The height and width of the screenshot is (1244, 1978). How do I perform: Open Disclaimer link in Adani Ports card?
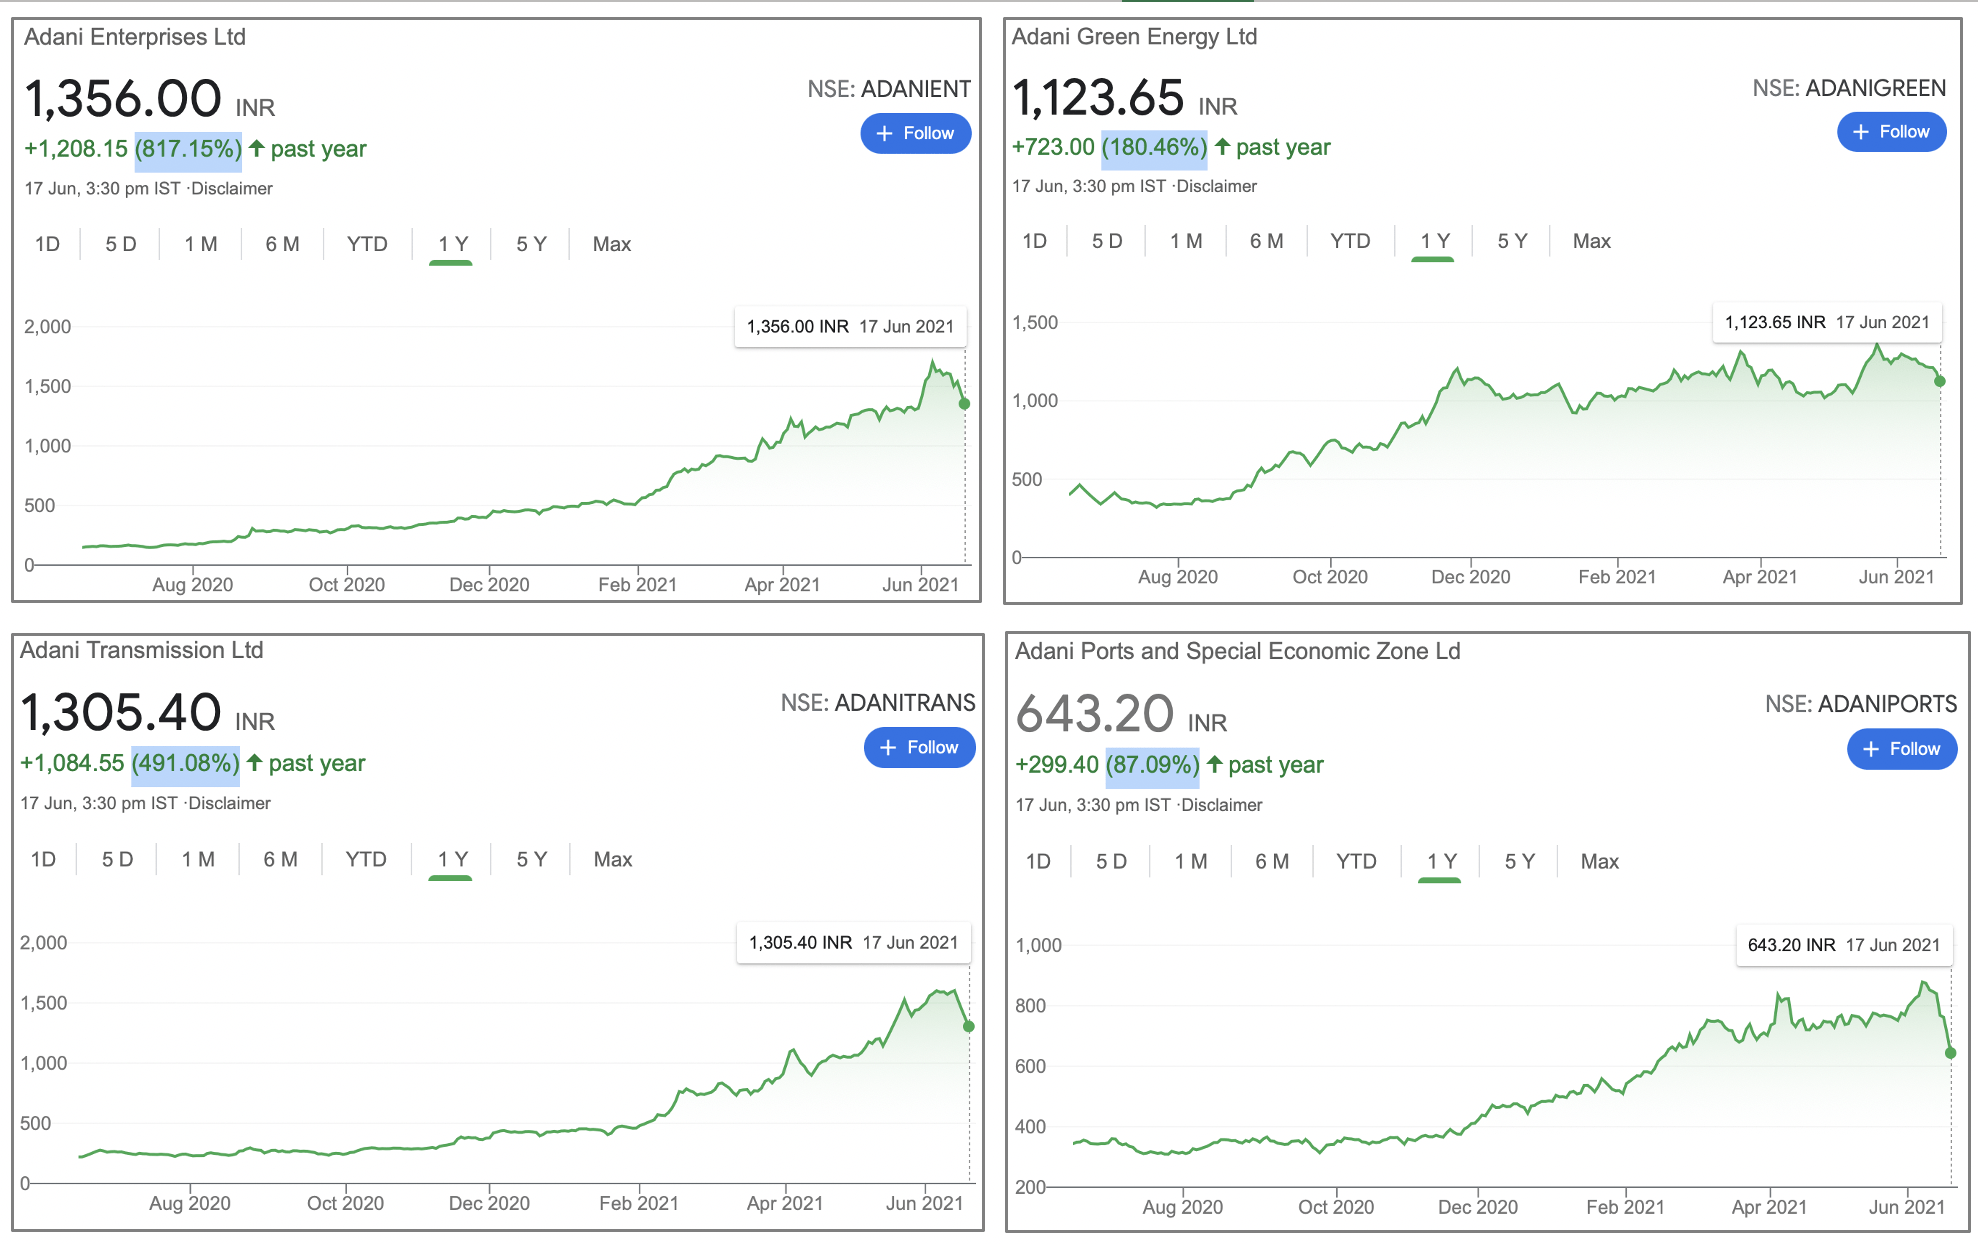click(1222, 805)
